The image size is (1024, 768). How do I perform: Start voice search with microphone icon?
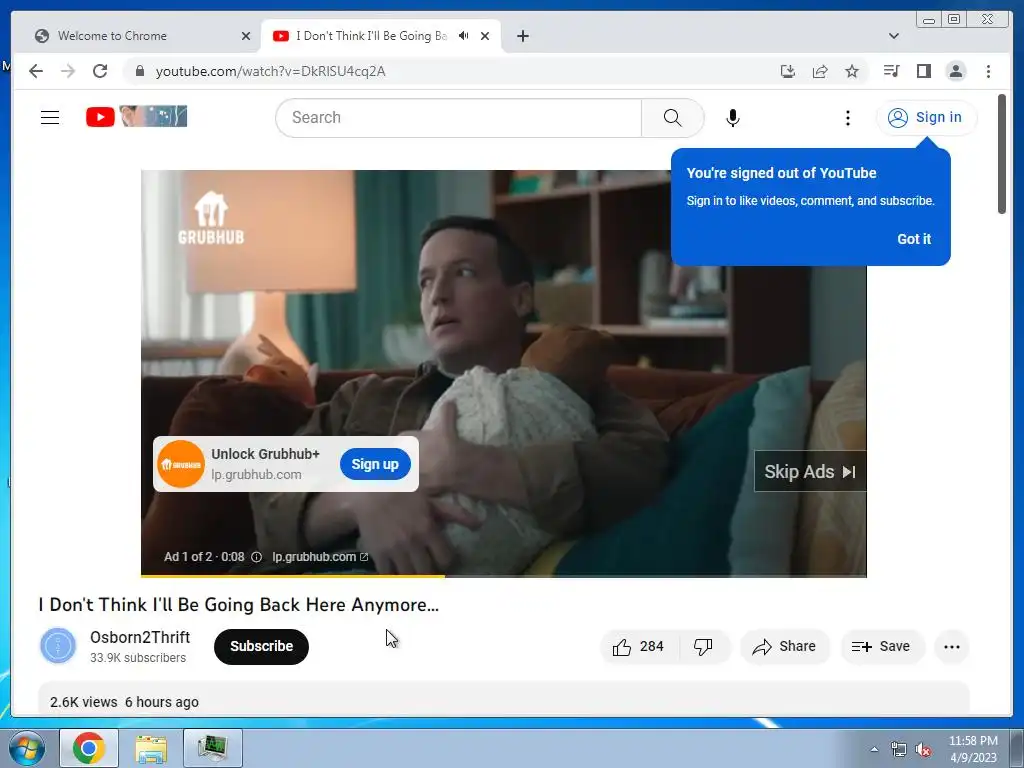tap(733, 118)
